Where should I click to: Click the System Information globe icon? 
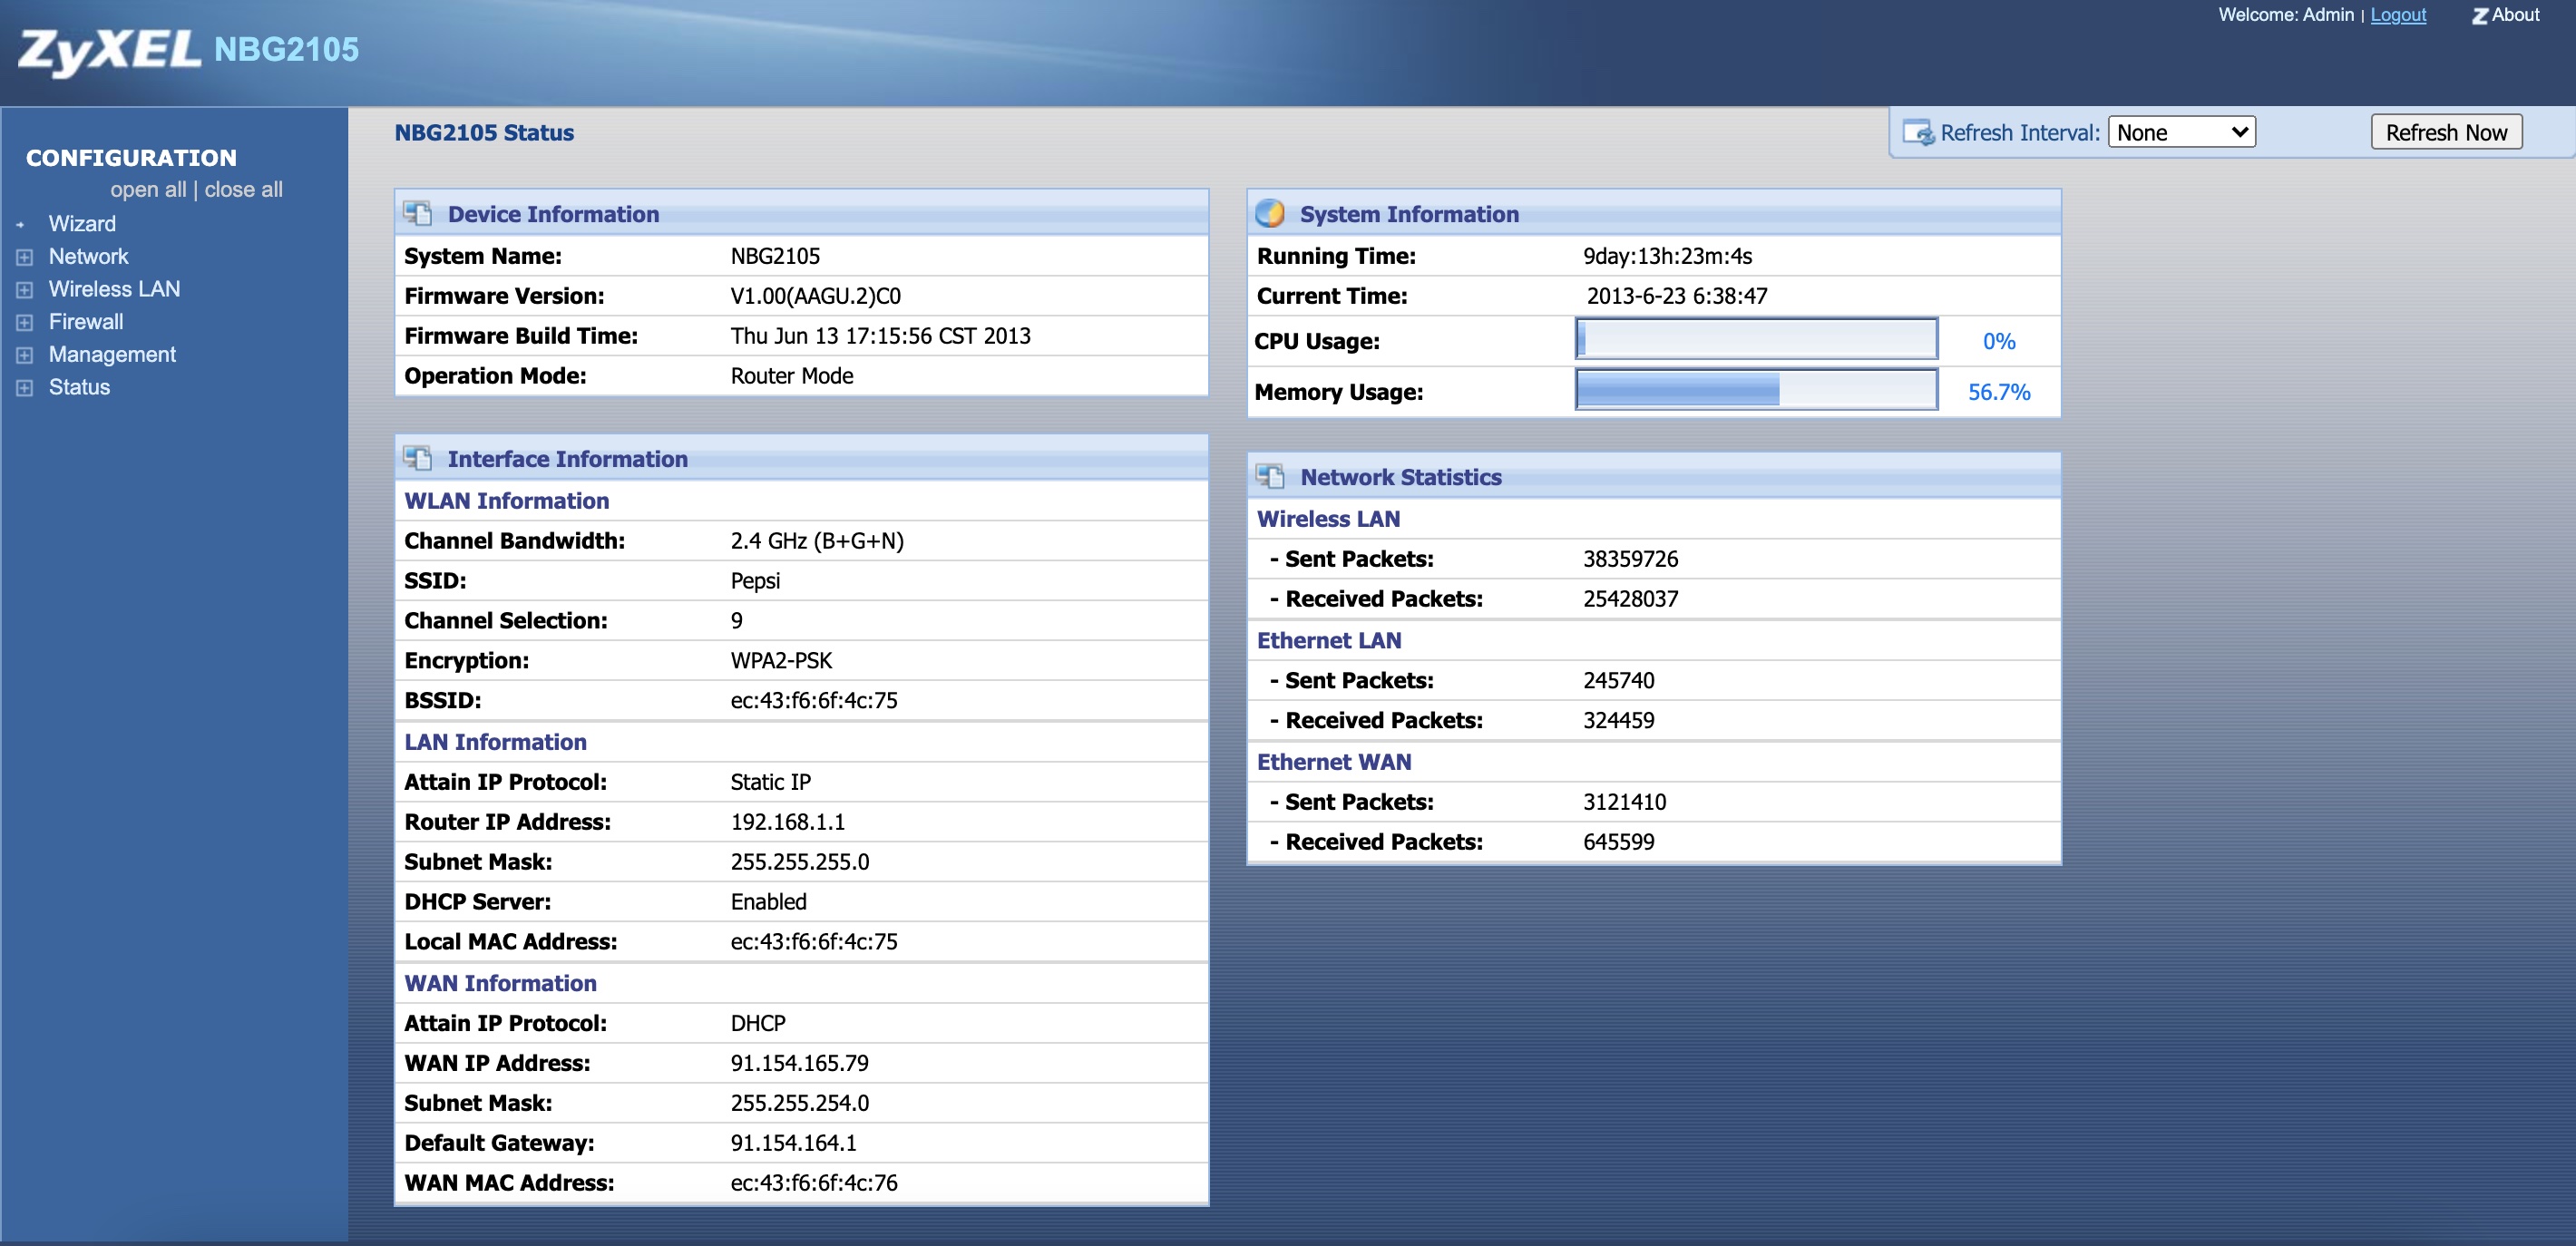click(x=1269, y=213)
